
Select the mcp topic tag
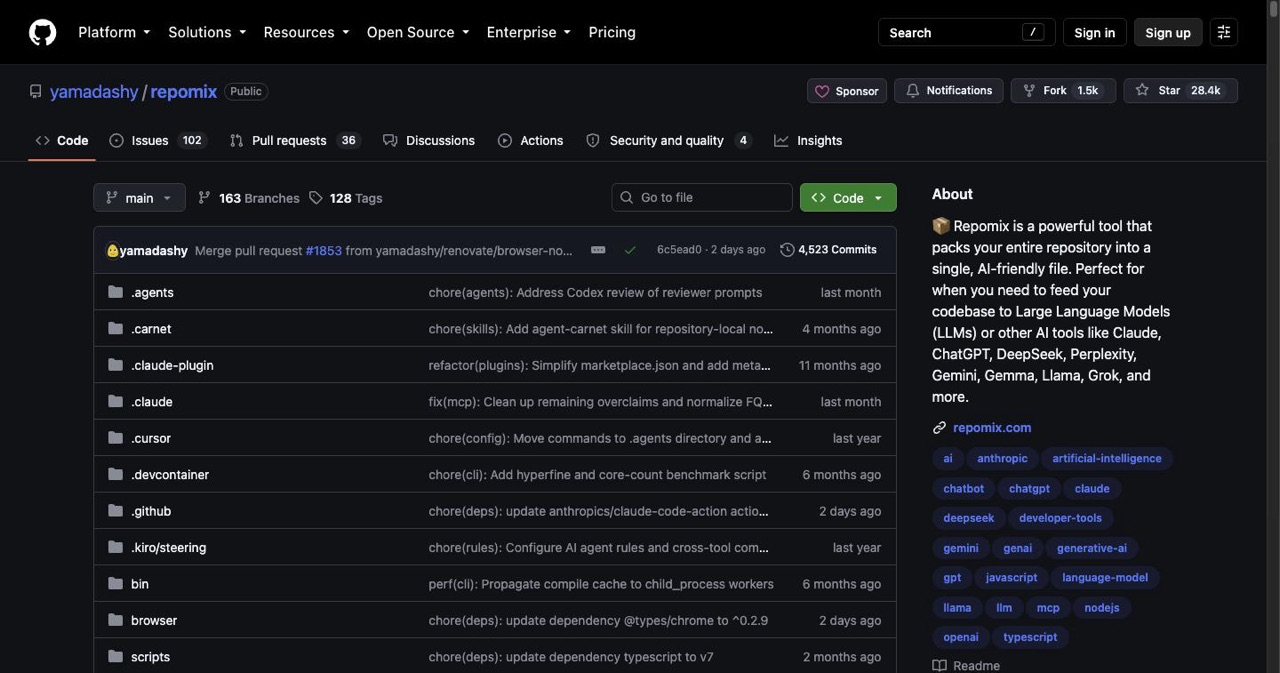coord(1048,607)
